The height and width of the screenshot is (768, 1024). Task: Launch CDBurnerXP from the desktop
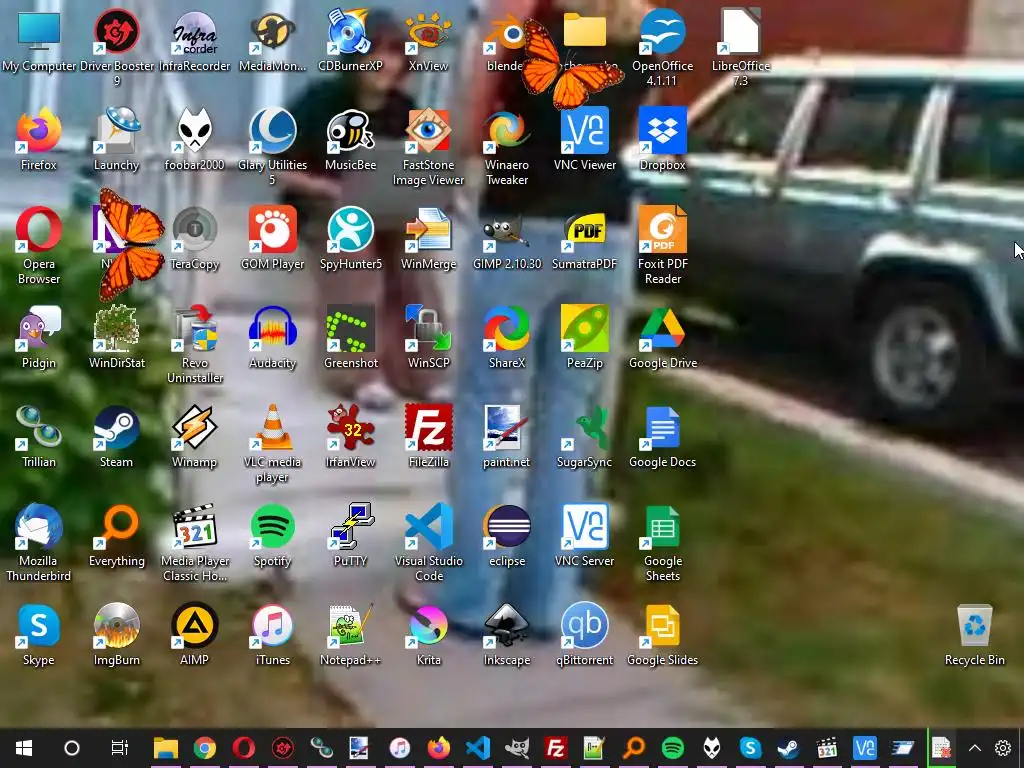click(350, 40)
